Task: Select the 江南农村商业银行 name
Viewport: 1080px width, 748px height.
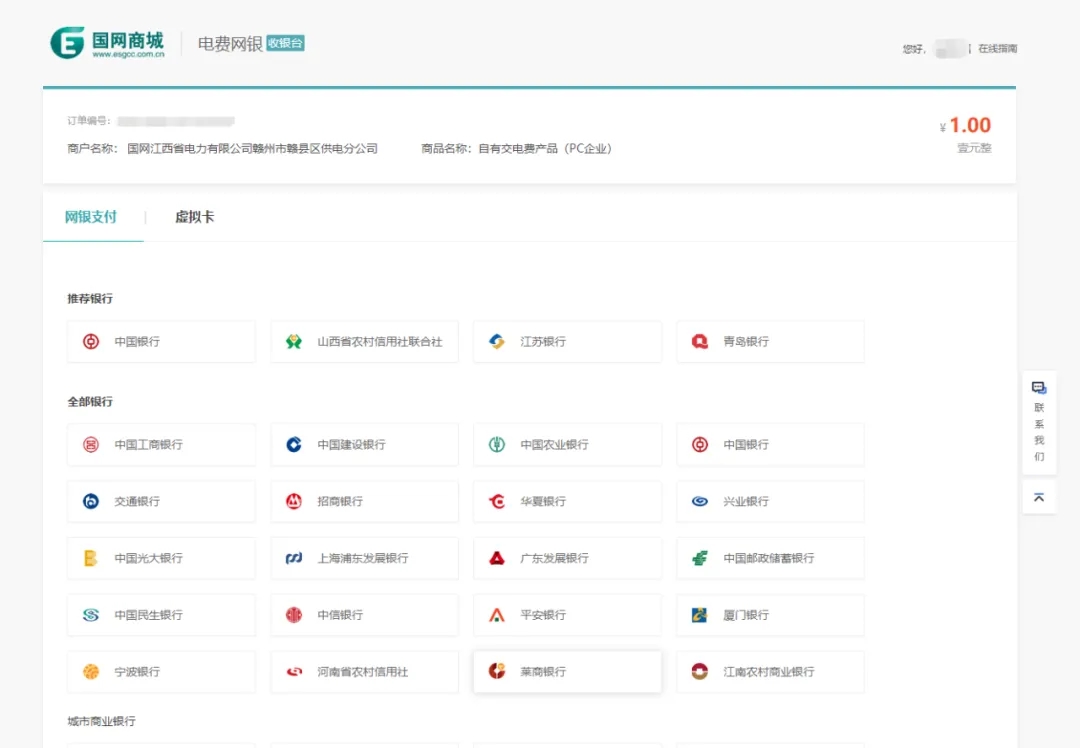Action: pos(769,672)
